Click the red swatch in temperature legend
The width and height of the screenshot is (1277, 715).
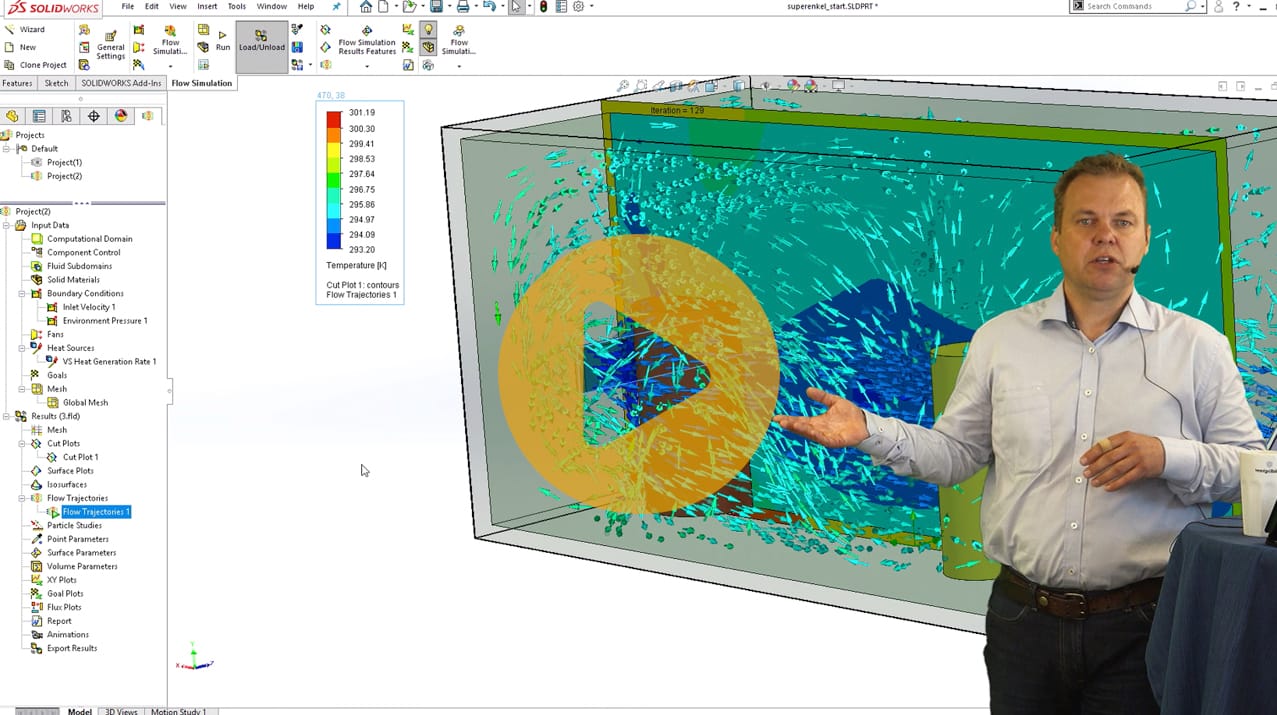[x=334, y=120]
